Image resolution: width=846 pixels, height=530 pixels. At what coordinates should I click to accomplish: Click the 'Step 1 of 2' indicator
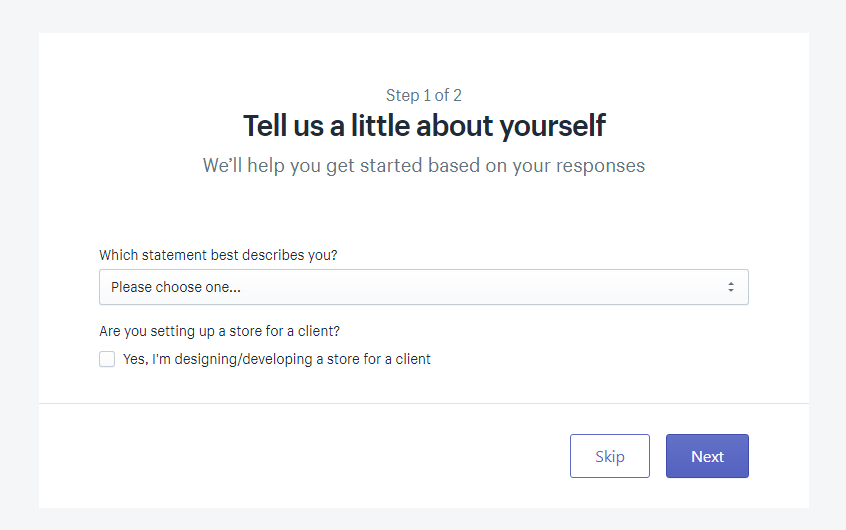[423, 95]
